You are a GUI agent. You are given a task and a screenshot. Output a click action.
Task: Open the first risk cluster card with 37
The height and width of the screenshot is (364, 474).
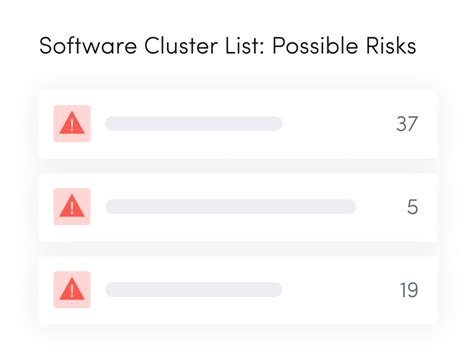point(238,124)
